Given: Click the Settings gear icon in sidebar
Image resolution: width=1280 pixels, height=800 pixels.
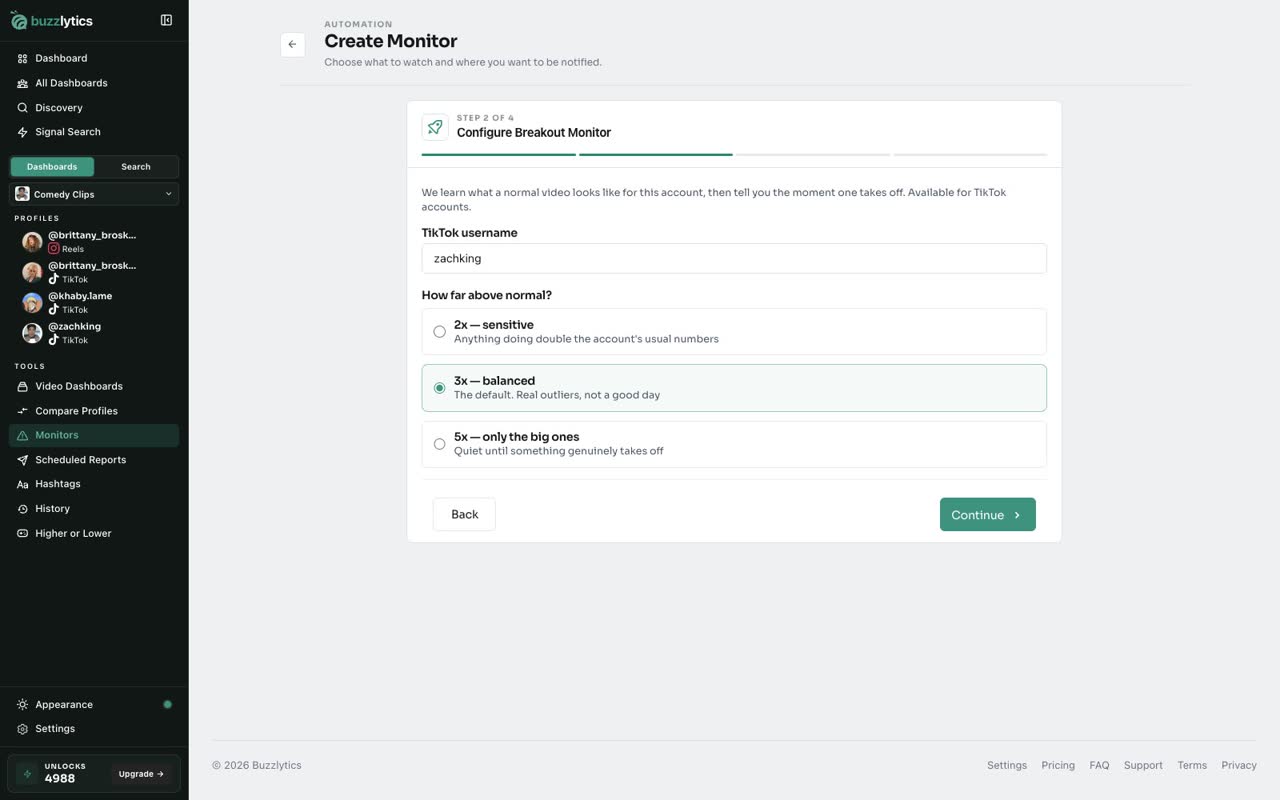Looking at the screenshot, I should click(x=23, y=729).
